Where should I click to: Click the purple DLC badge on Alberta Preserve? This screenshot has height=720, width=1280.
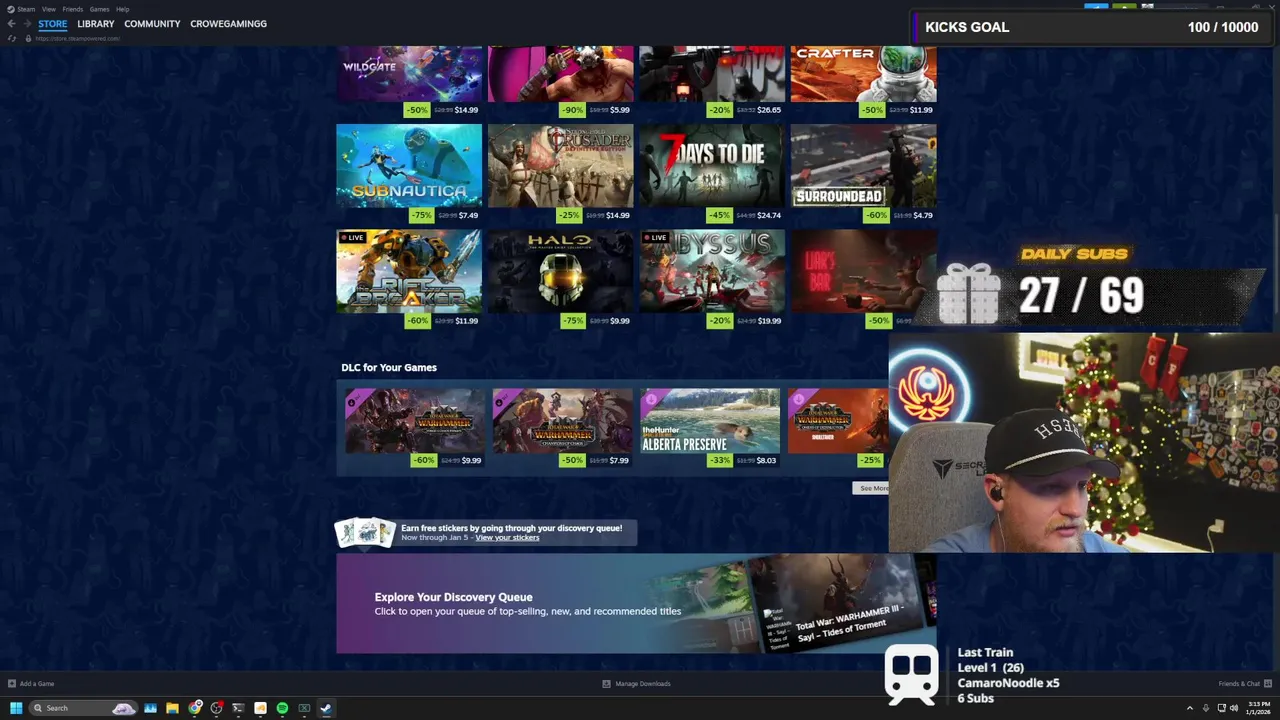(651, 399)
